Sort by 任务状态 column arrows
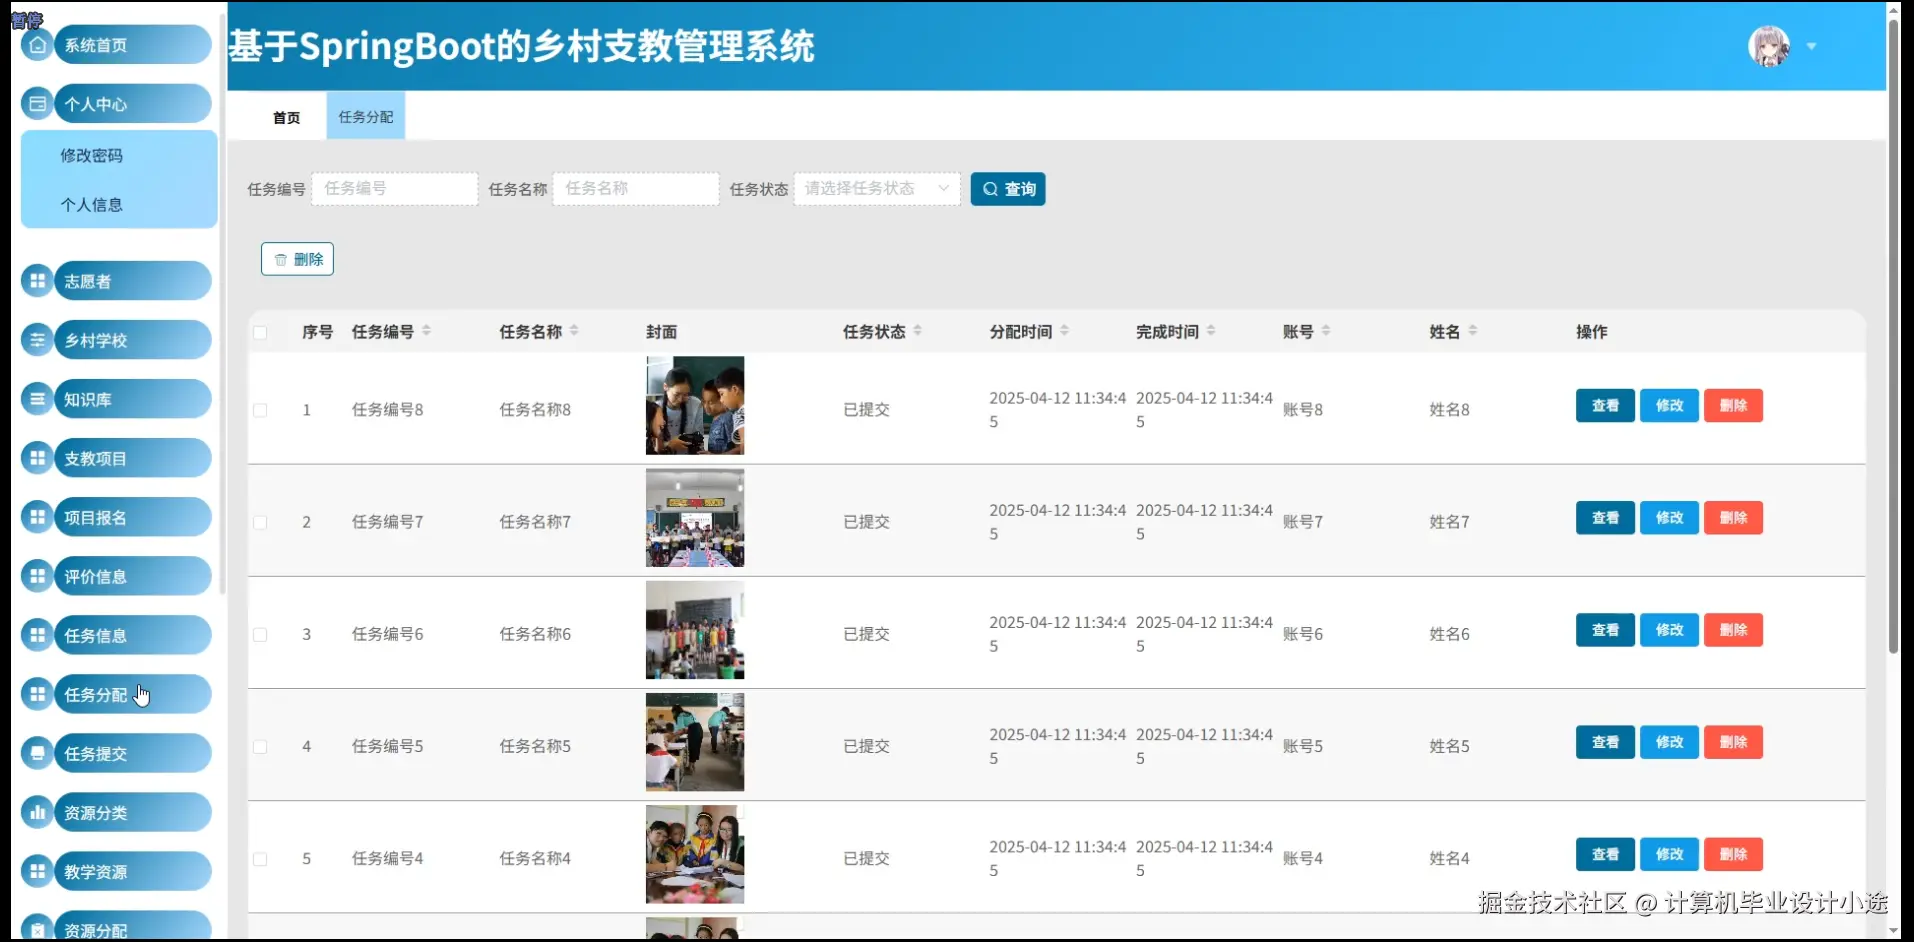This screenshot has width=1914, height=942. click(917, 331)
